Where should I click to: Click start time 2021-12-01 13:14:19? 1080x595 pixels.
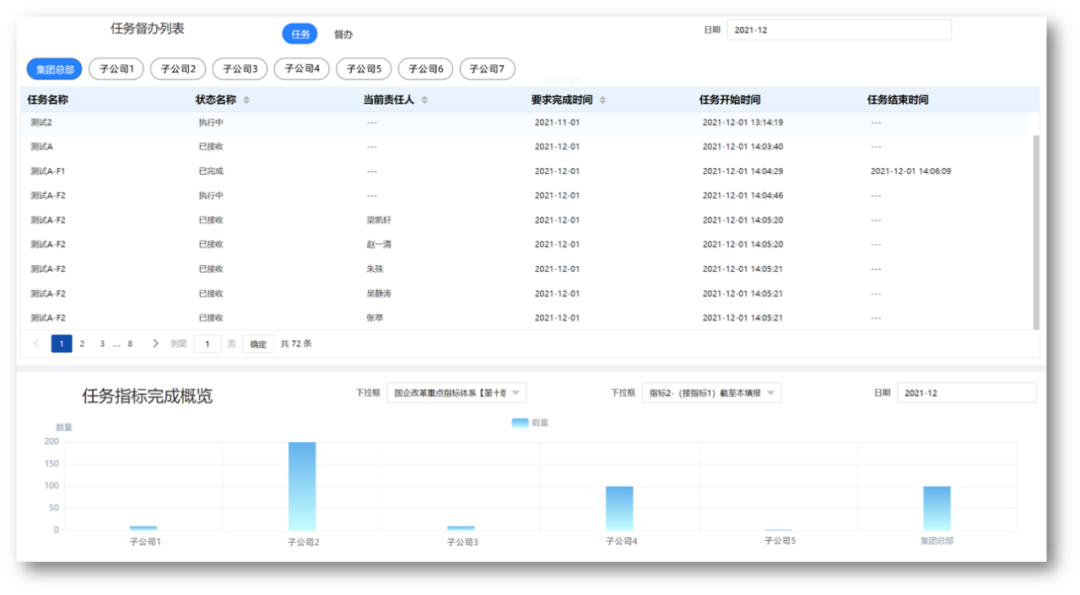(742, 123)
